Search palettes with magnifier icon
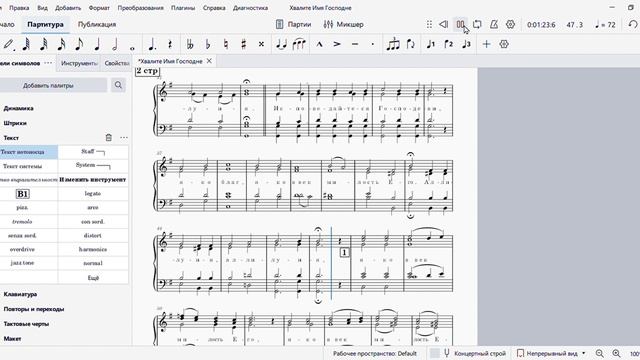This screenshot has height=360, width=640. (118, 85)
